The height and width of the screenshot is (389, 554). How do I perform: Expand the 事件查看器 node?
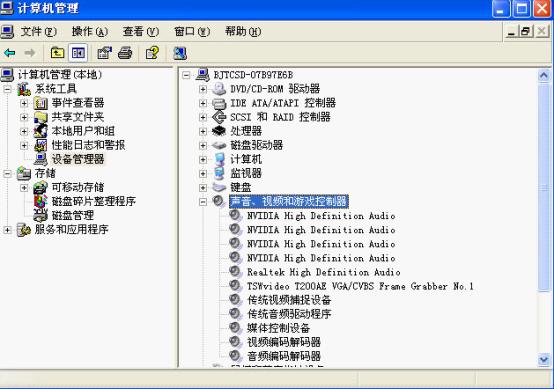pos(24,103)
